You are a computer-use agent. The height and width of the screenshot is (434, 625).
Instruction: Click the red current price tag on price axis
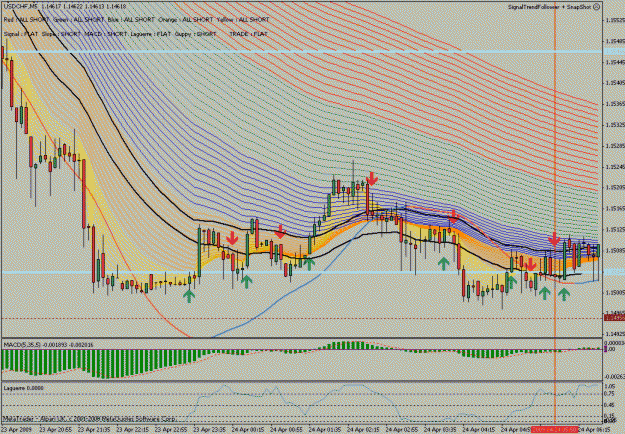614,318
